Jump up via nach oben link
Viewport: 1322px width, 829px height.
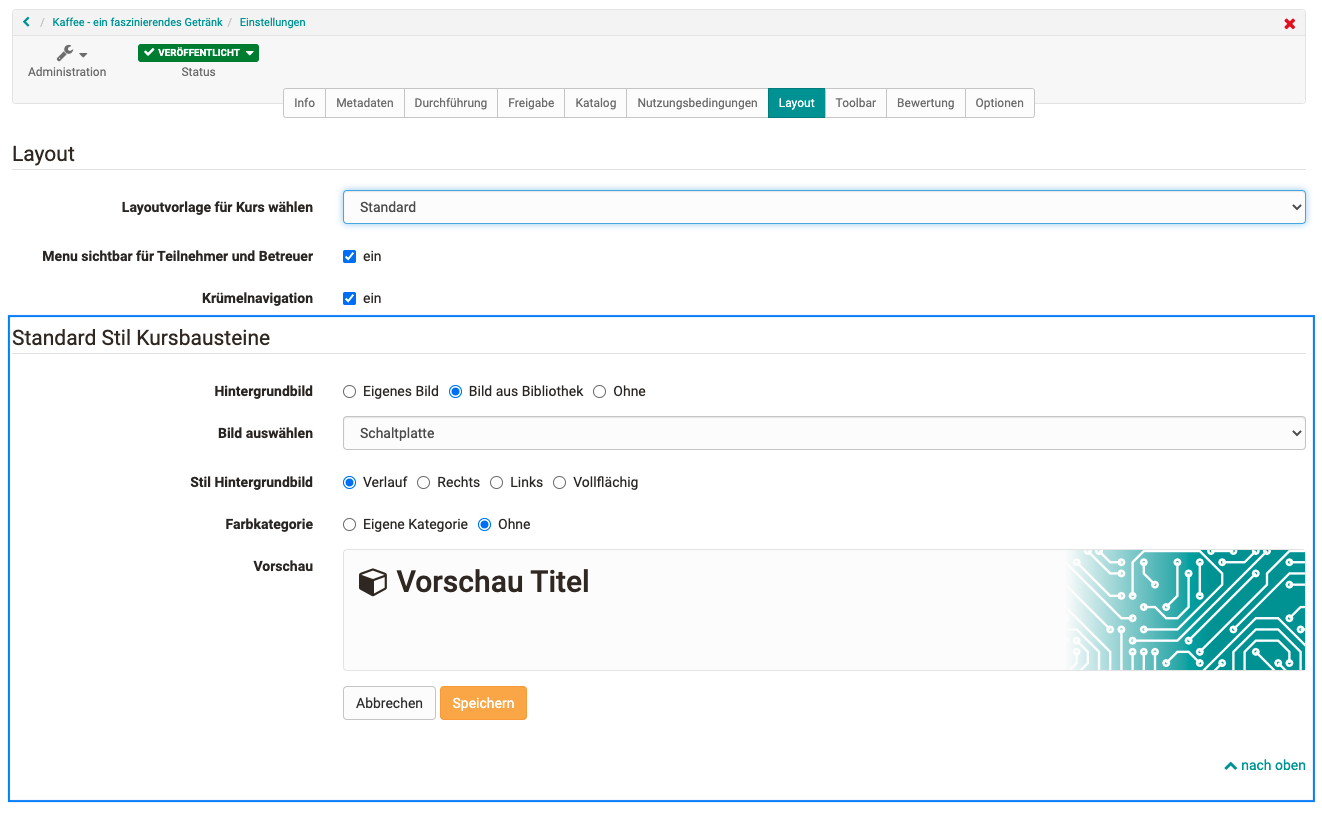[x=1265, y=765]
